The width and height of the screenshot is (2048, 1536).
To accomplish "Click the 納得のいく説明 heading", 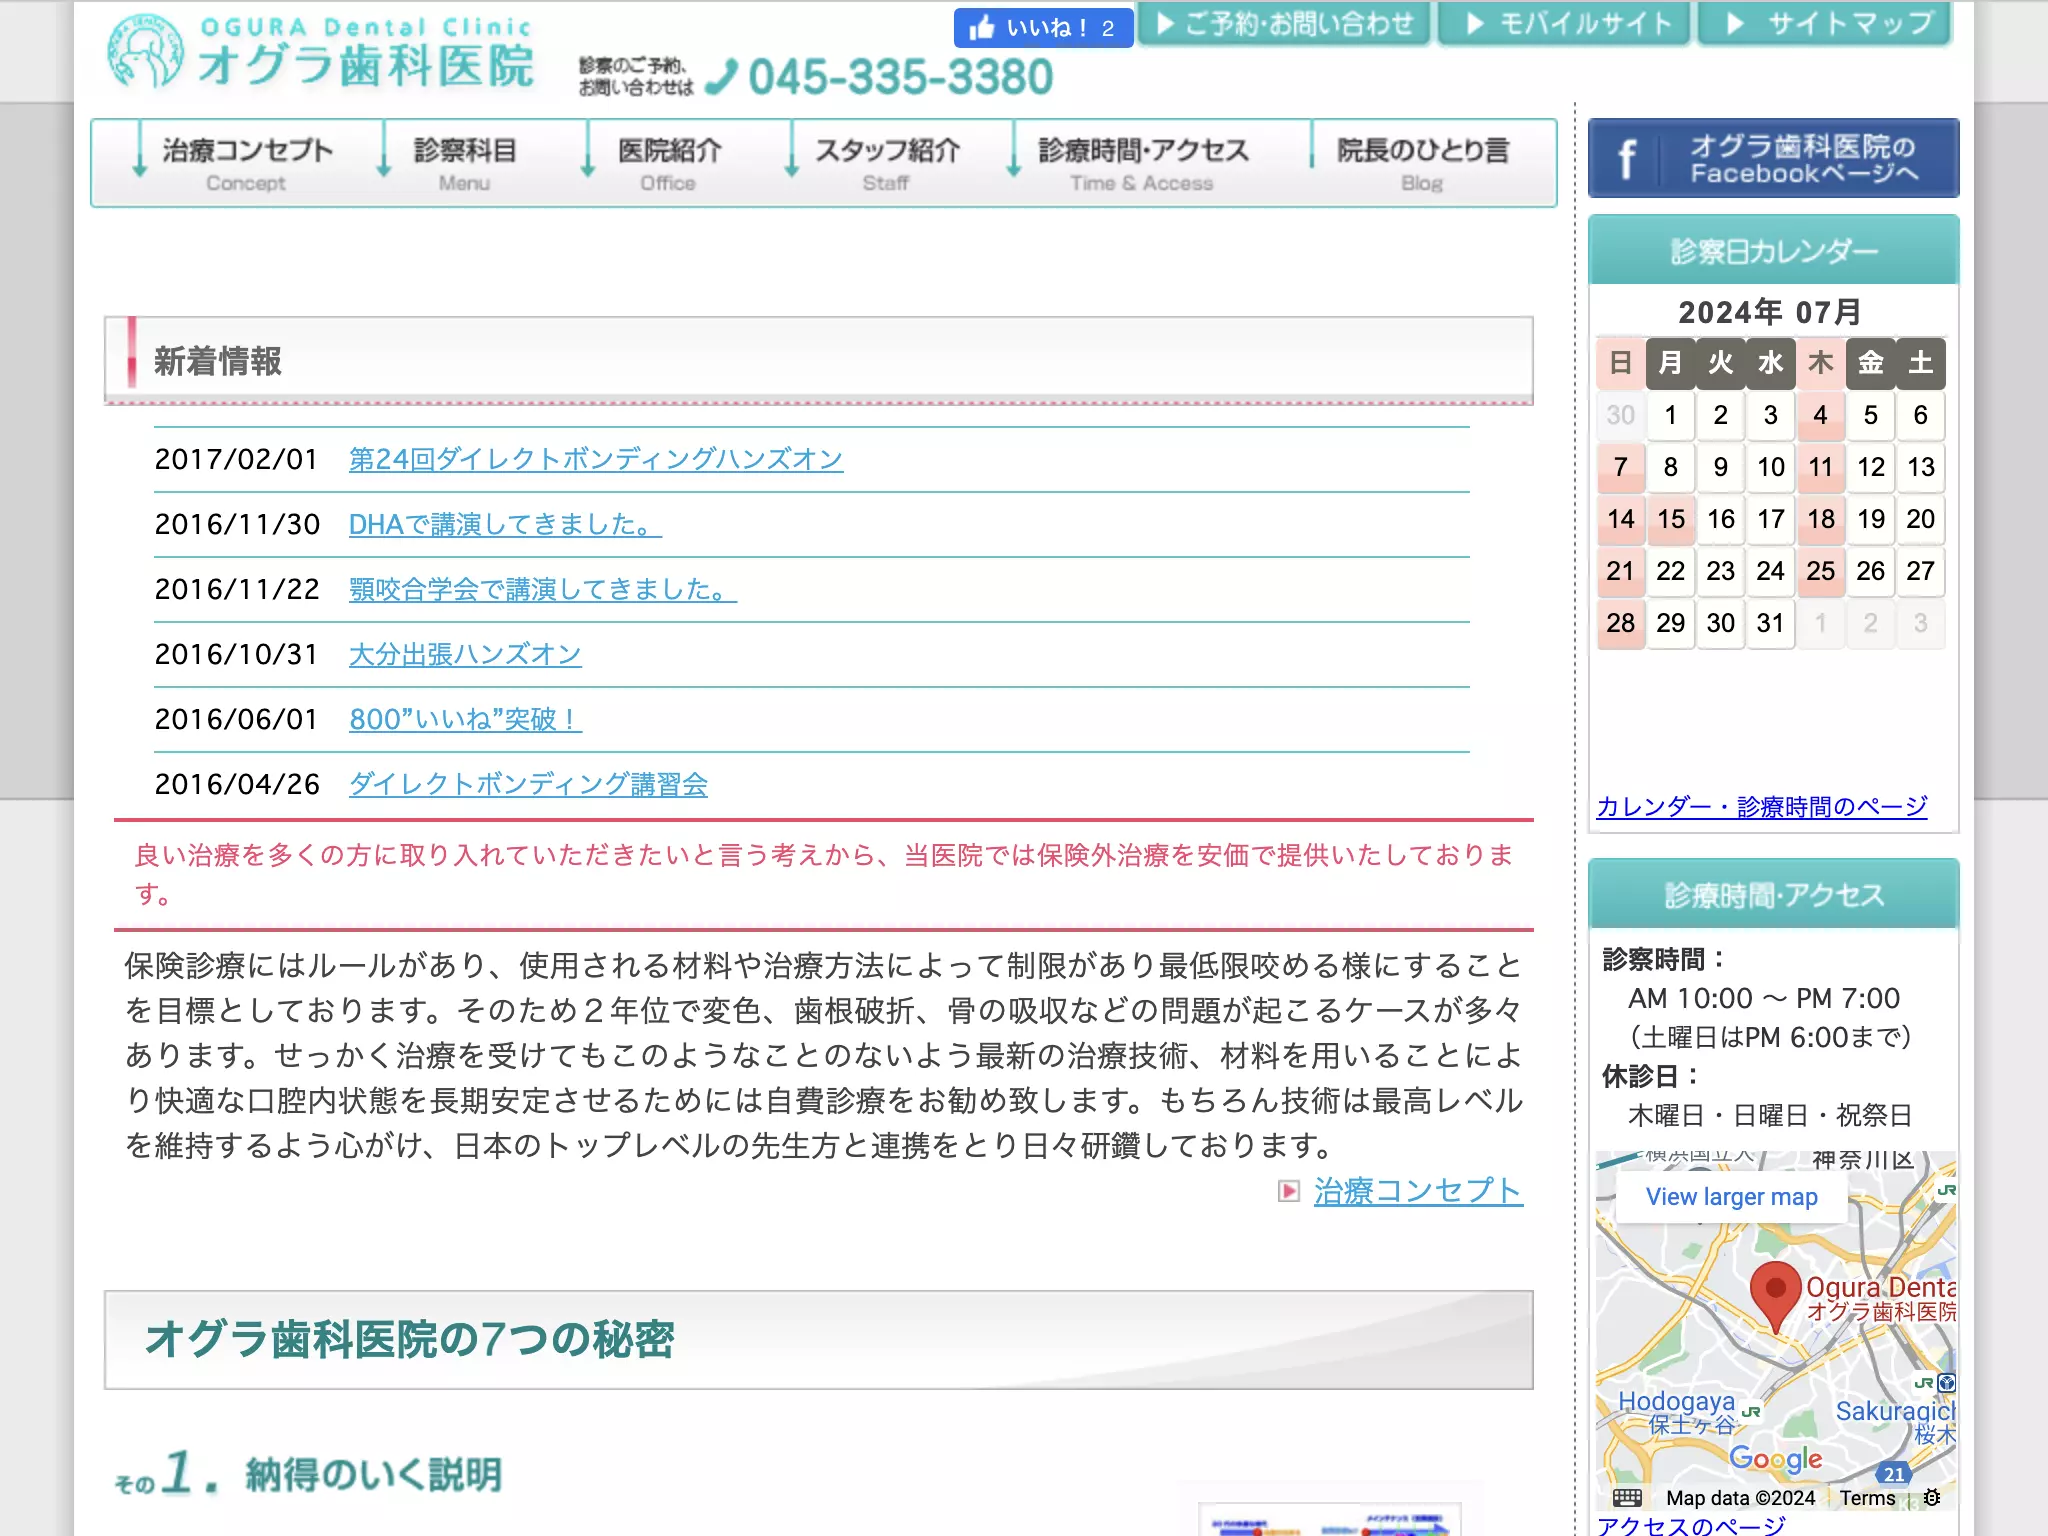I will [374, 1474].
